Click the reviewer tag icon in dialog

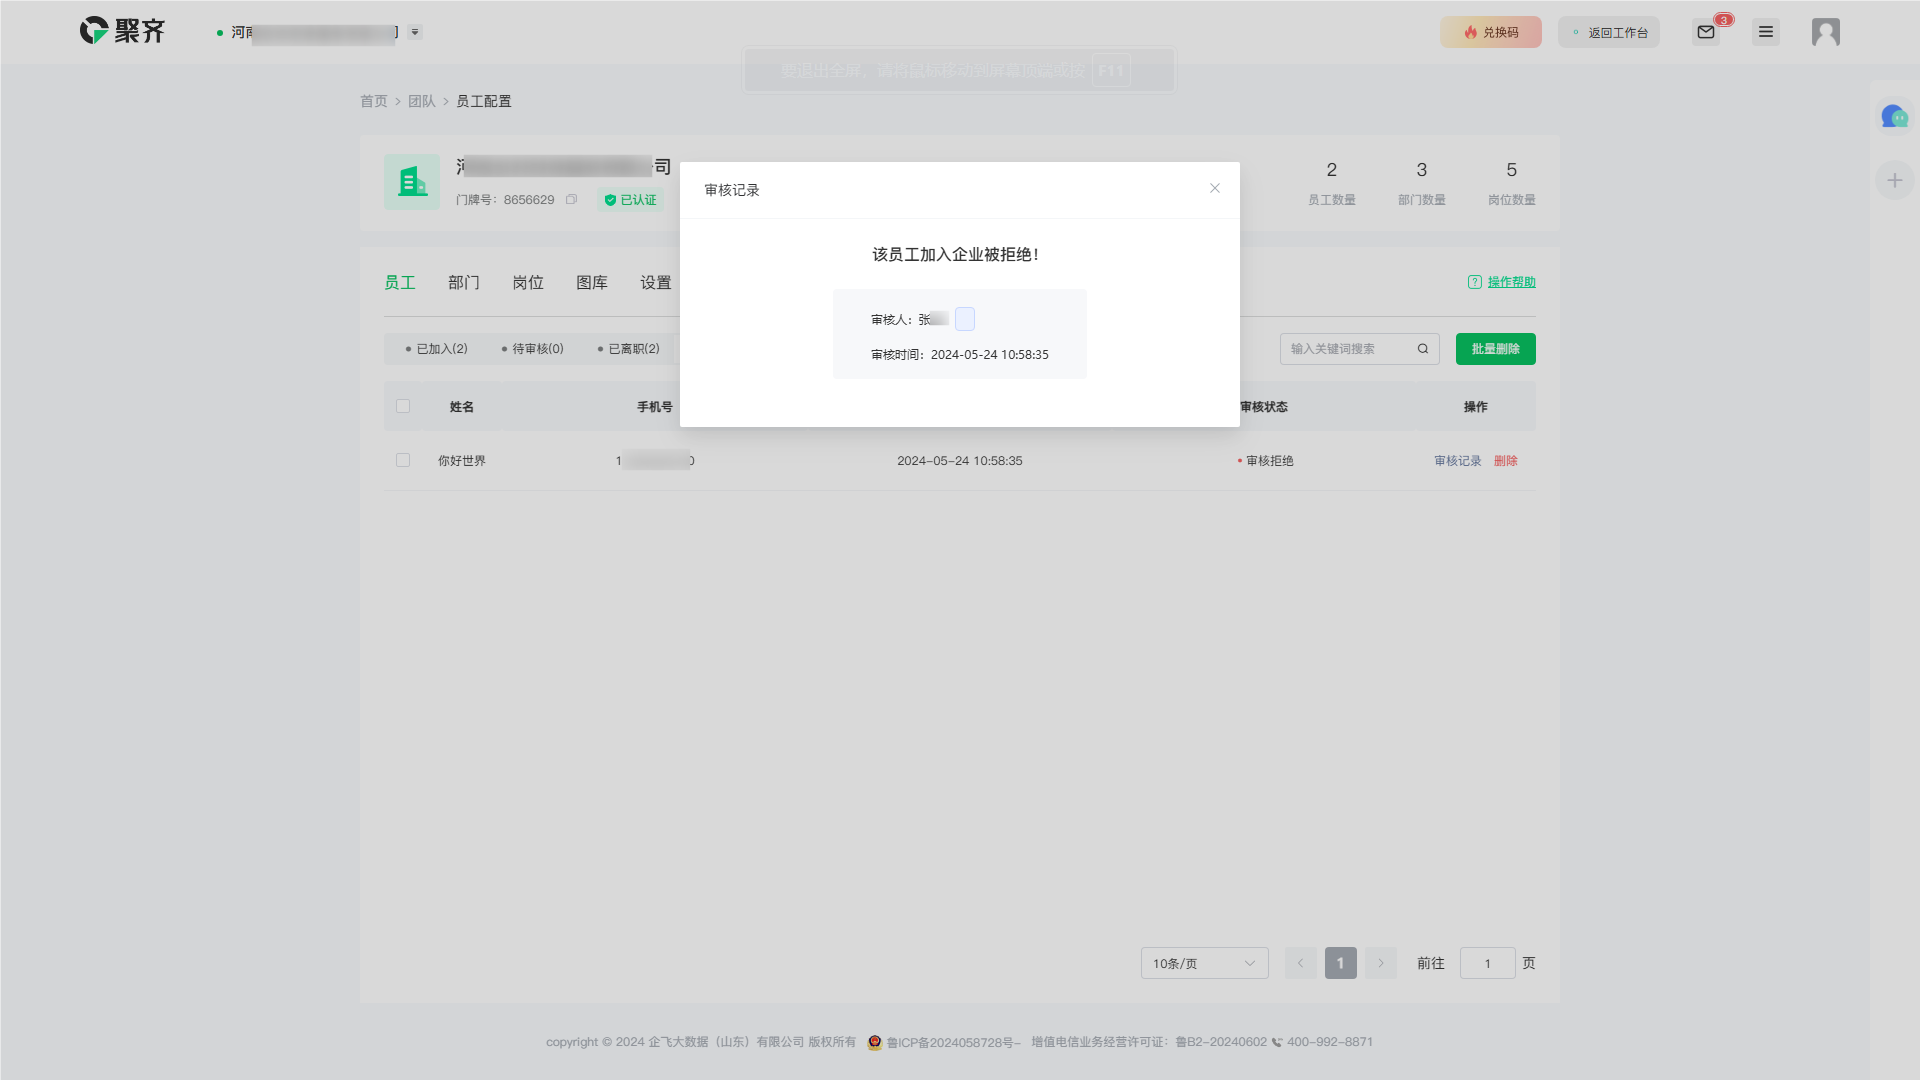coord(964,319)
